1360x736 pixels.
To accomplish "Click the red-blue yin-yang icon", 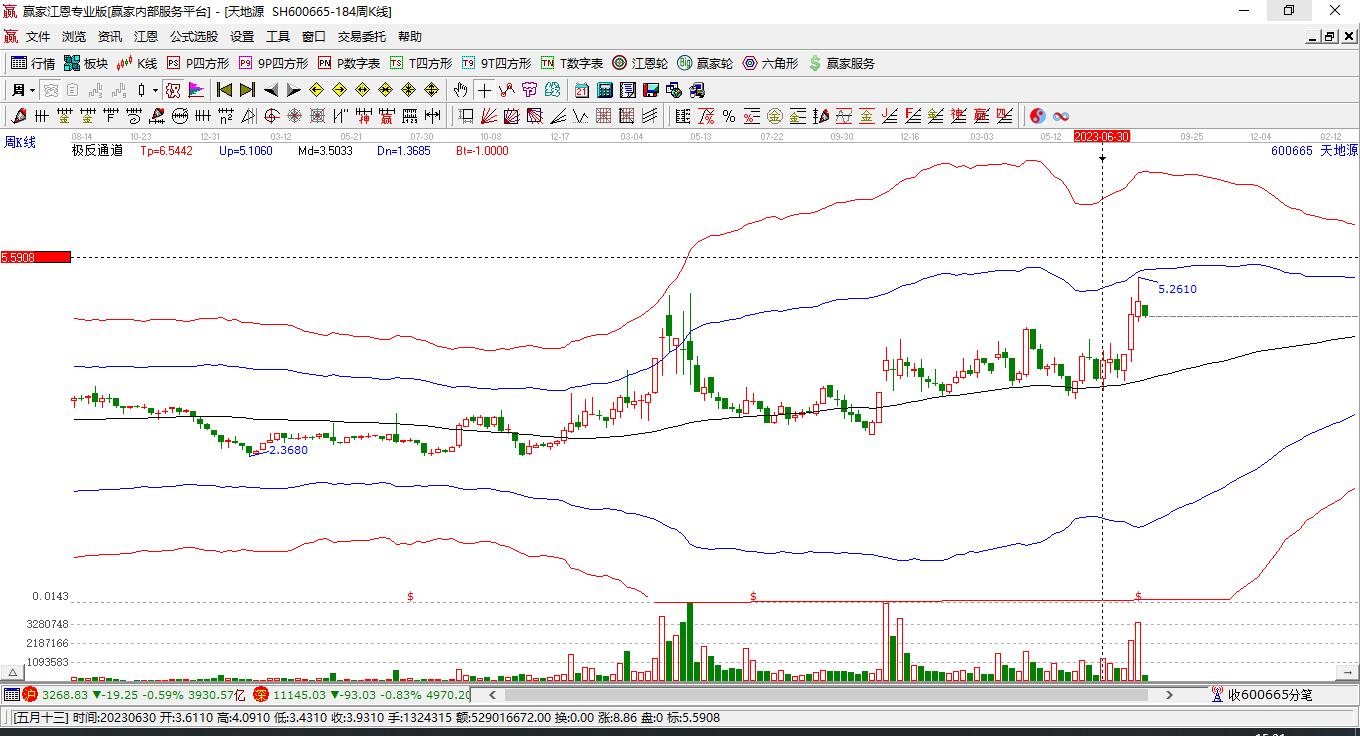I will pos(1038,116).
